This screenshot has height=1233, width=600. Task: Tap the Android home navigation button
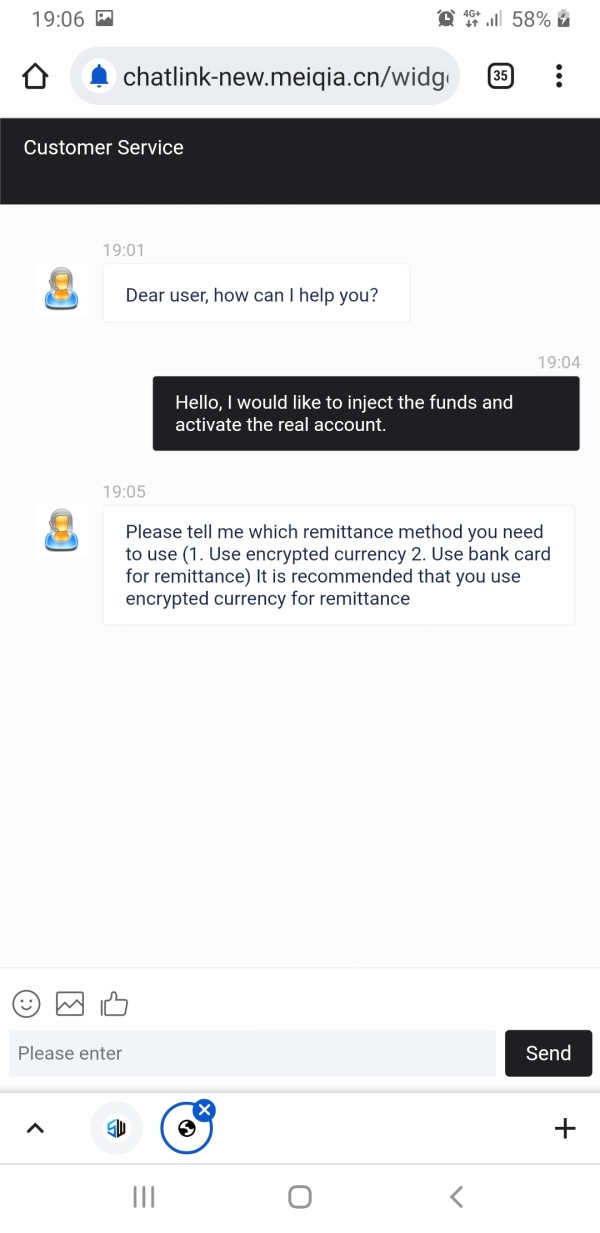coord(300,1197)
